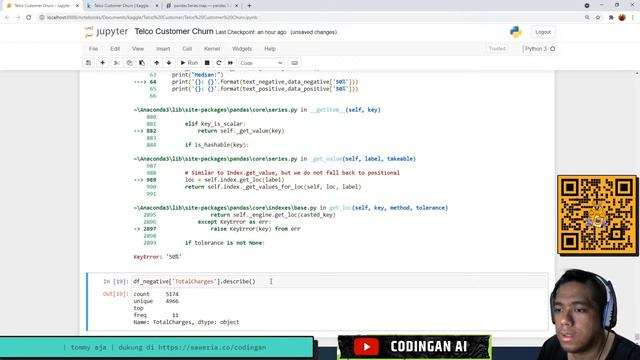Go back in browser history

(x=7, y=17)
